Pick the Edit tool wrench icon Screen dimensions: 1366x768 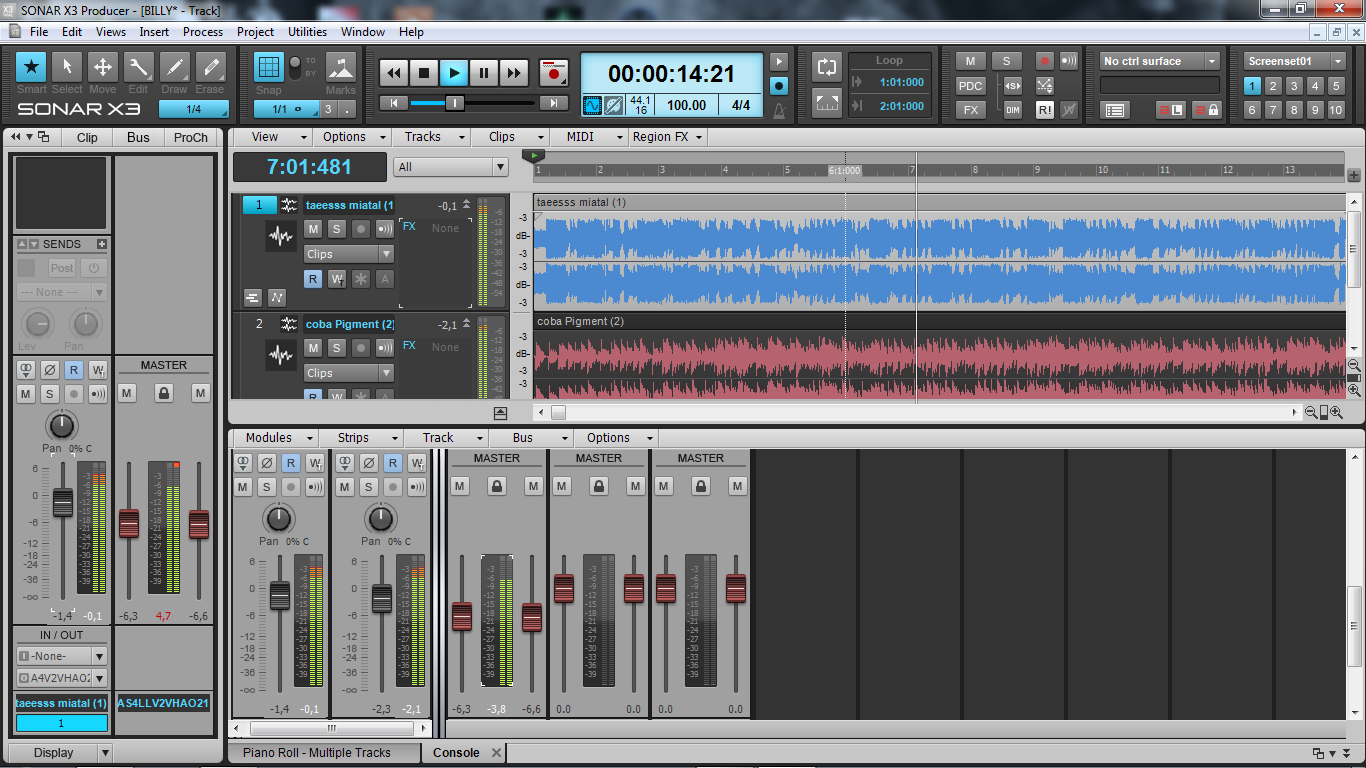click(138, 67)
